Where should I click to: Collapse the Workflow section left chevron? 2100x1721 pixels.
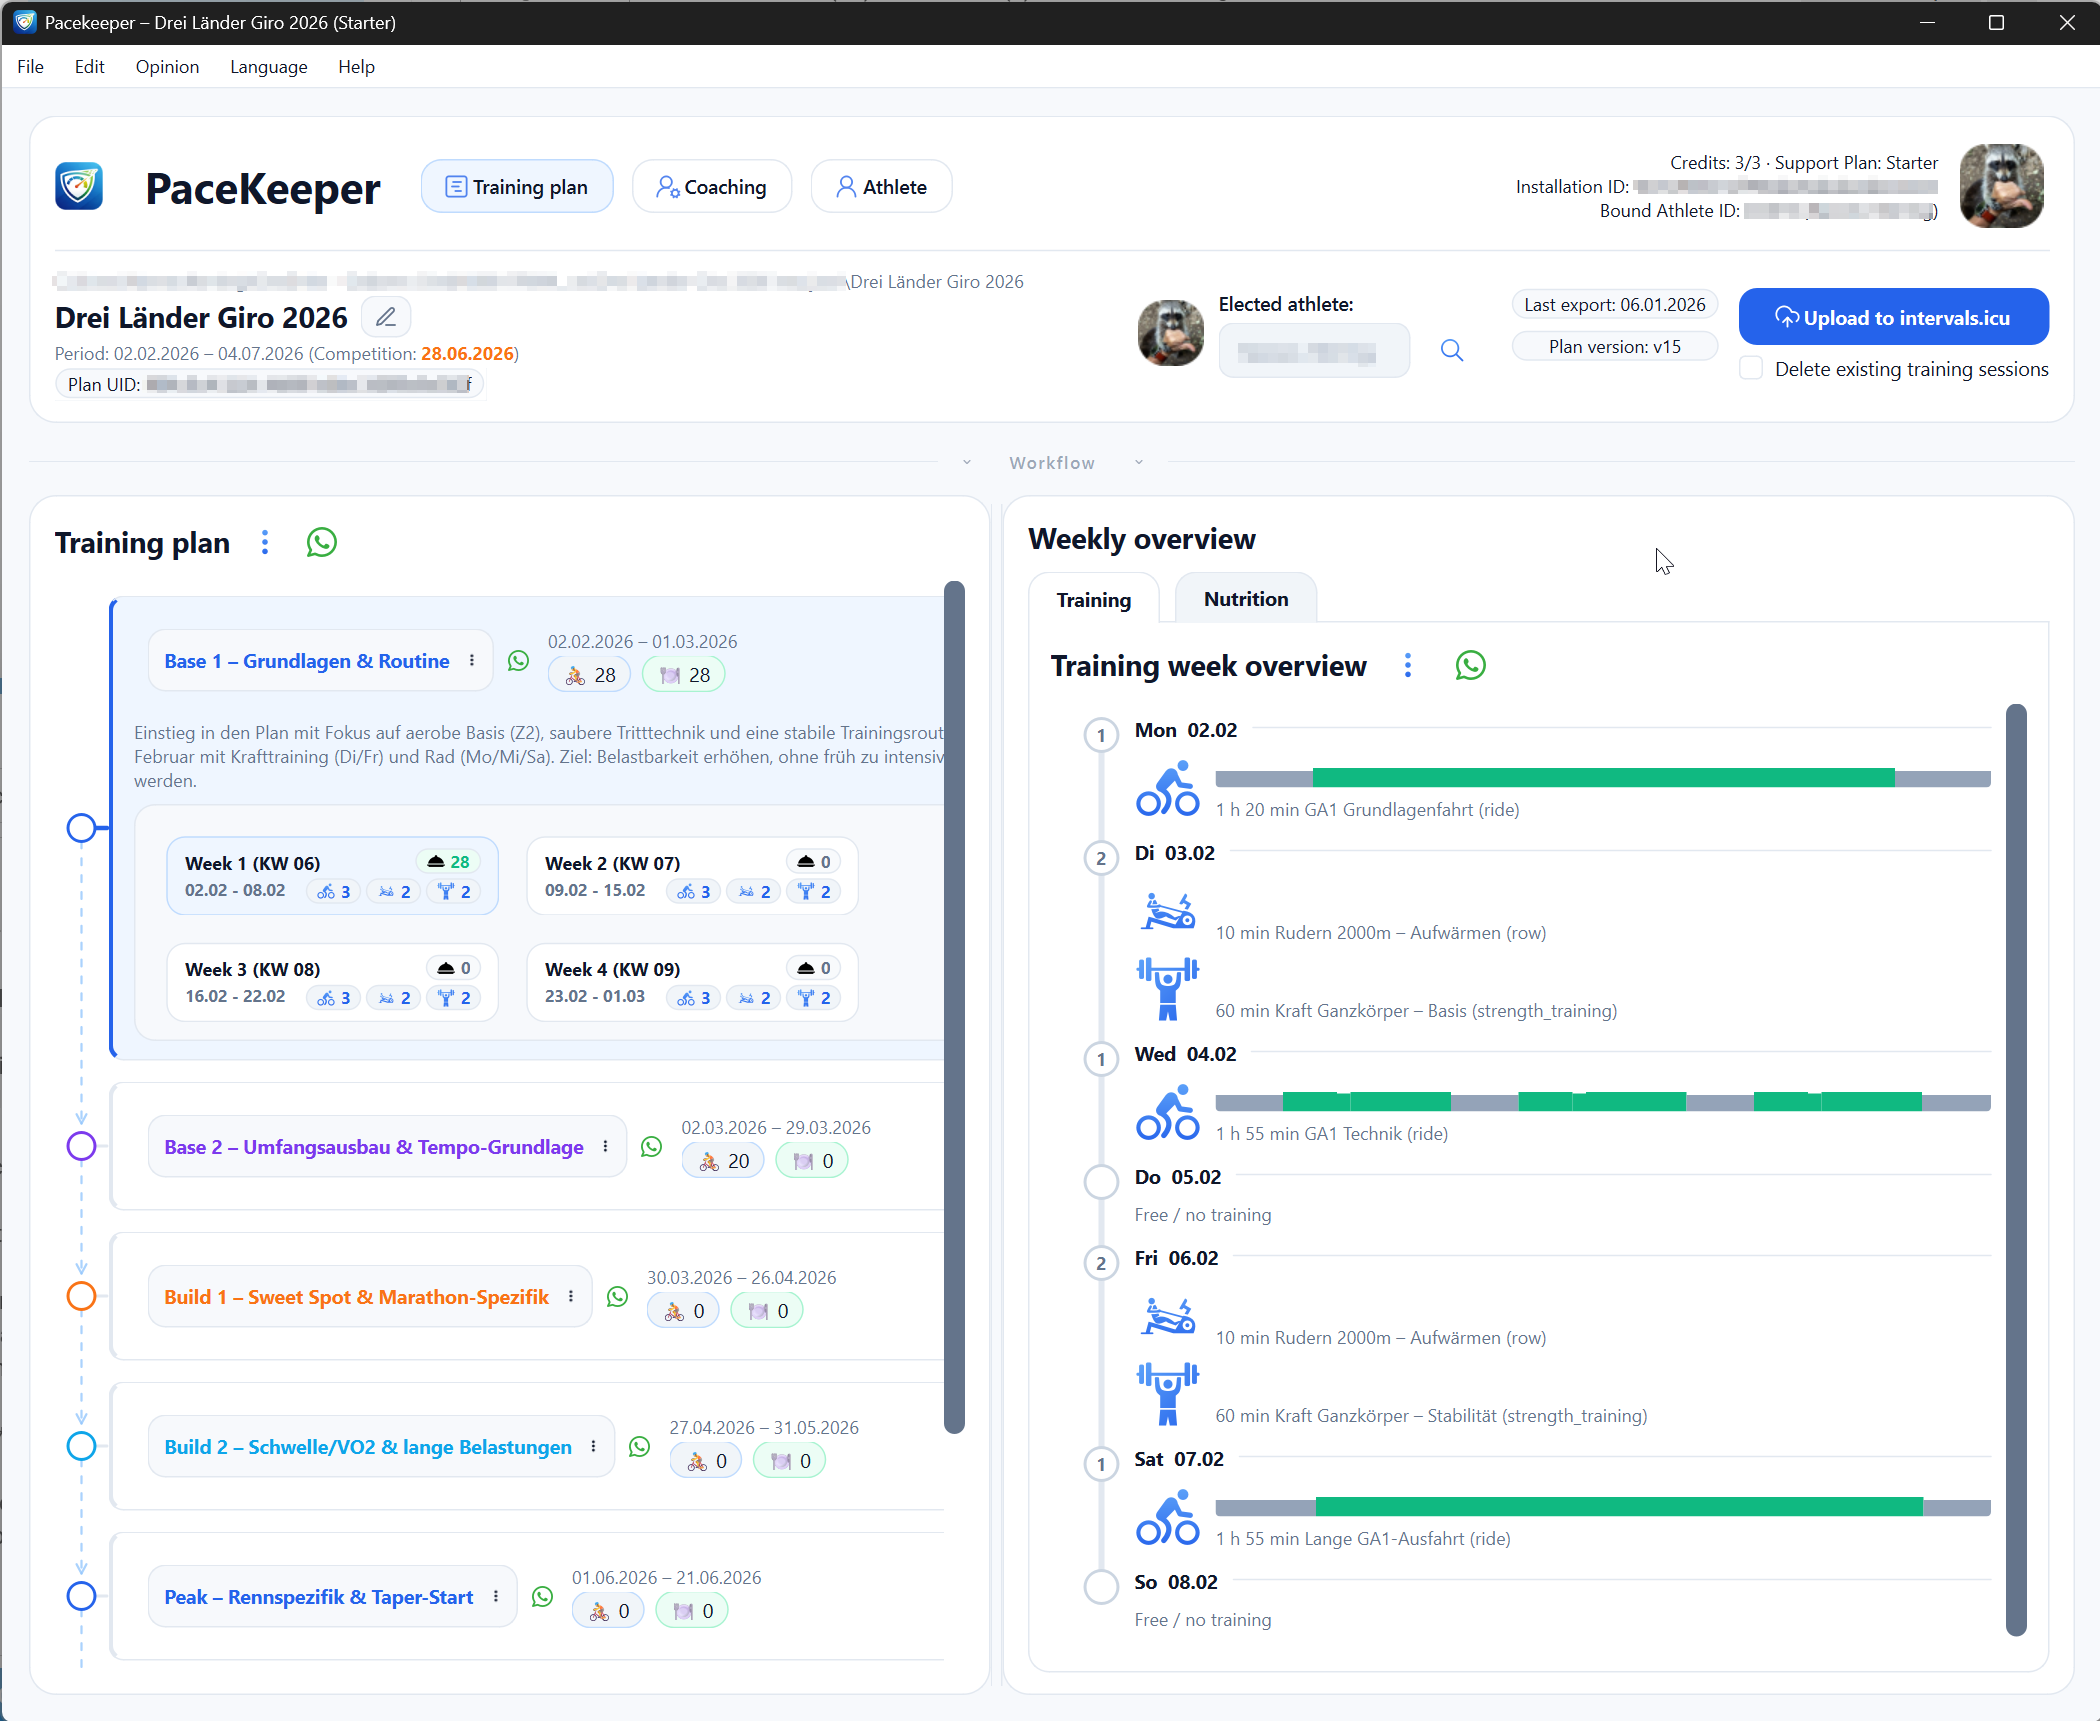[966, 463]
